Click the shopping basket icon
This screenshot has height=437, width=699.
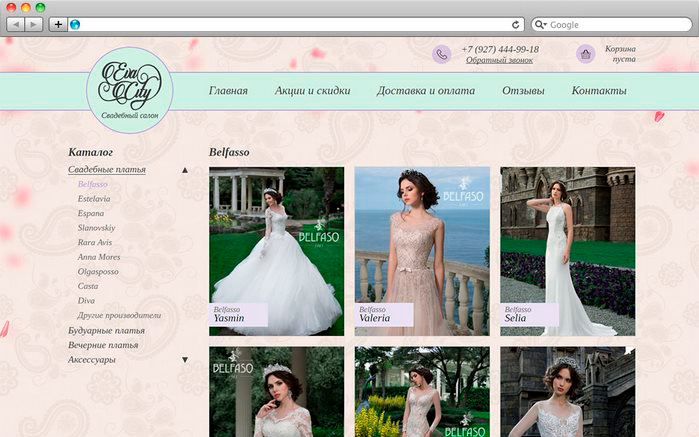click(x=586, y=54)
